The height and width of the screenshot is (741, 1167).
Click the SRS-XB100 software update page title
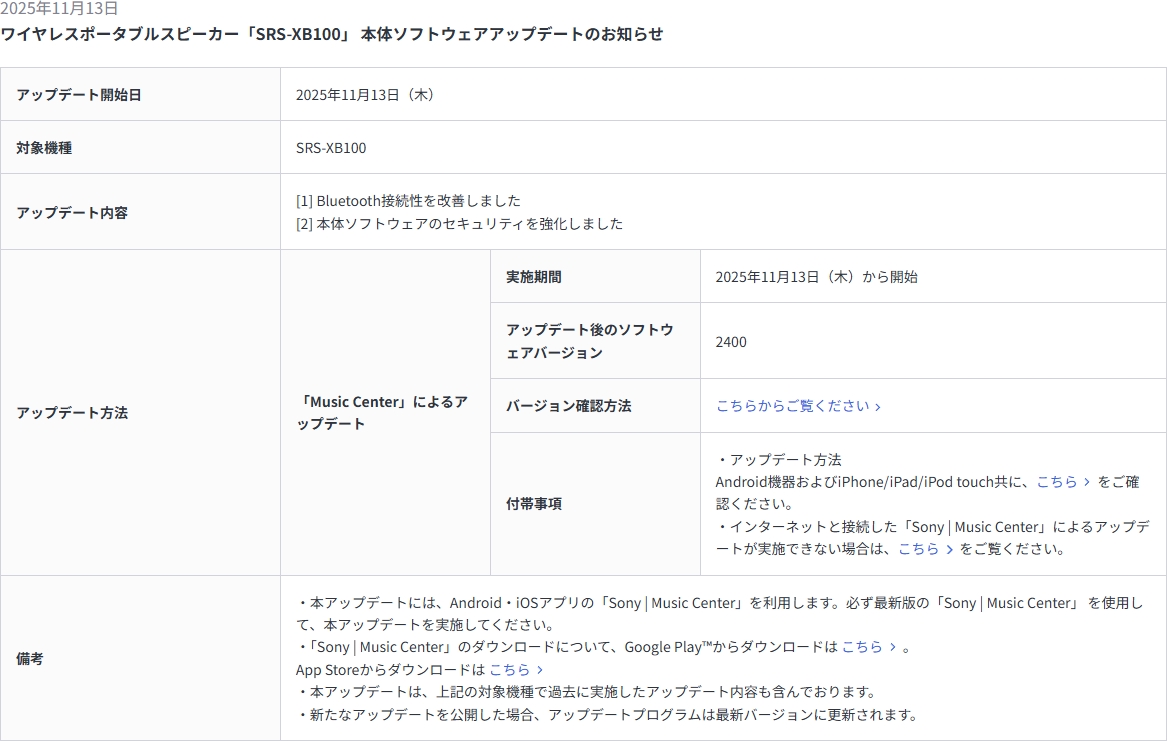[x=331, y=34]
